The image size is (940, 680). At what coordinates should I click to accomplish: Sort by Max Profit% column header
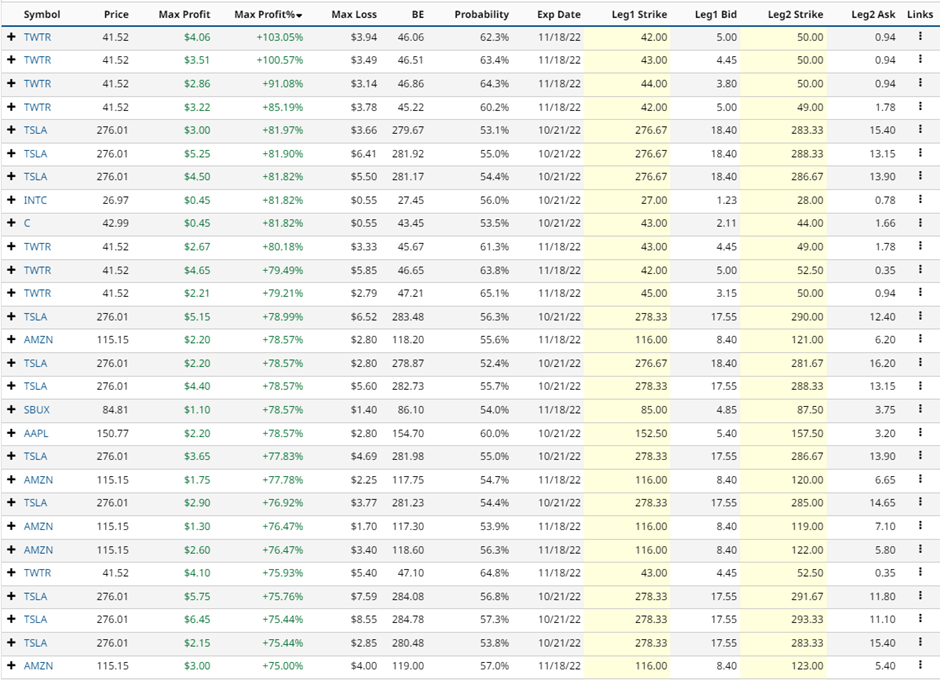point(268,14)
